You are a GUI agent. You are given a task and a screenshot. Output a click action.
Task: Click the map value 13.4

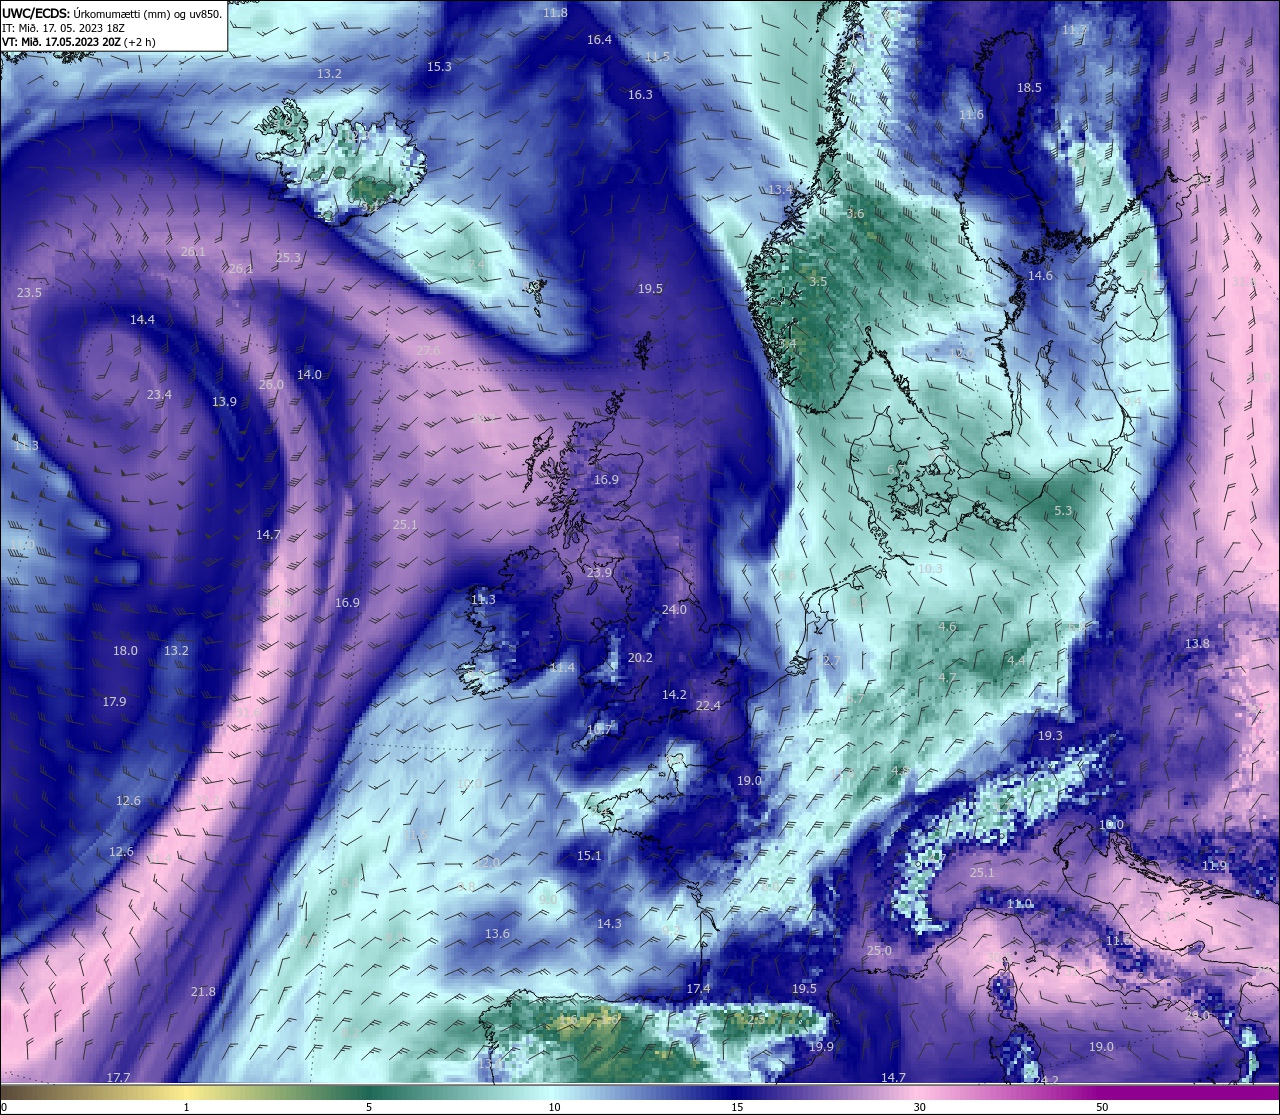tap(781, 190)
